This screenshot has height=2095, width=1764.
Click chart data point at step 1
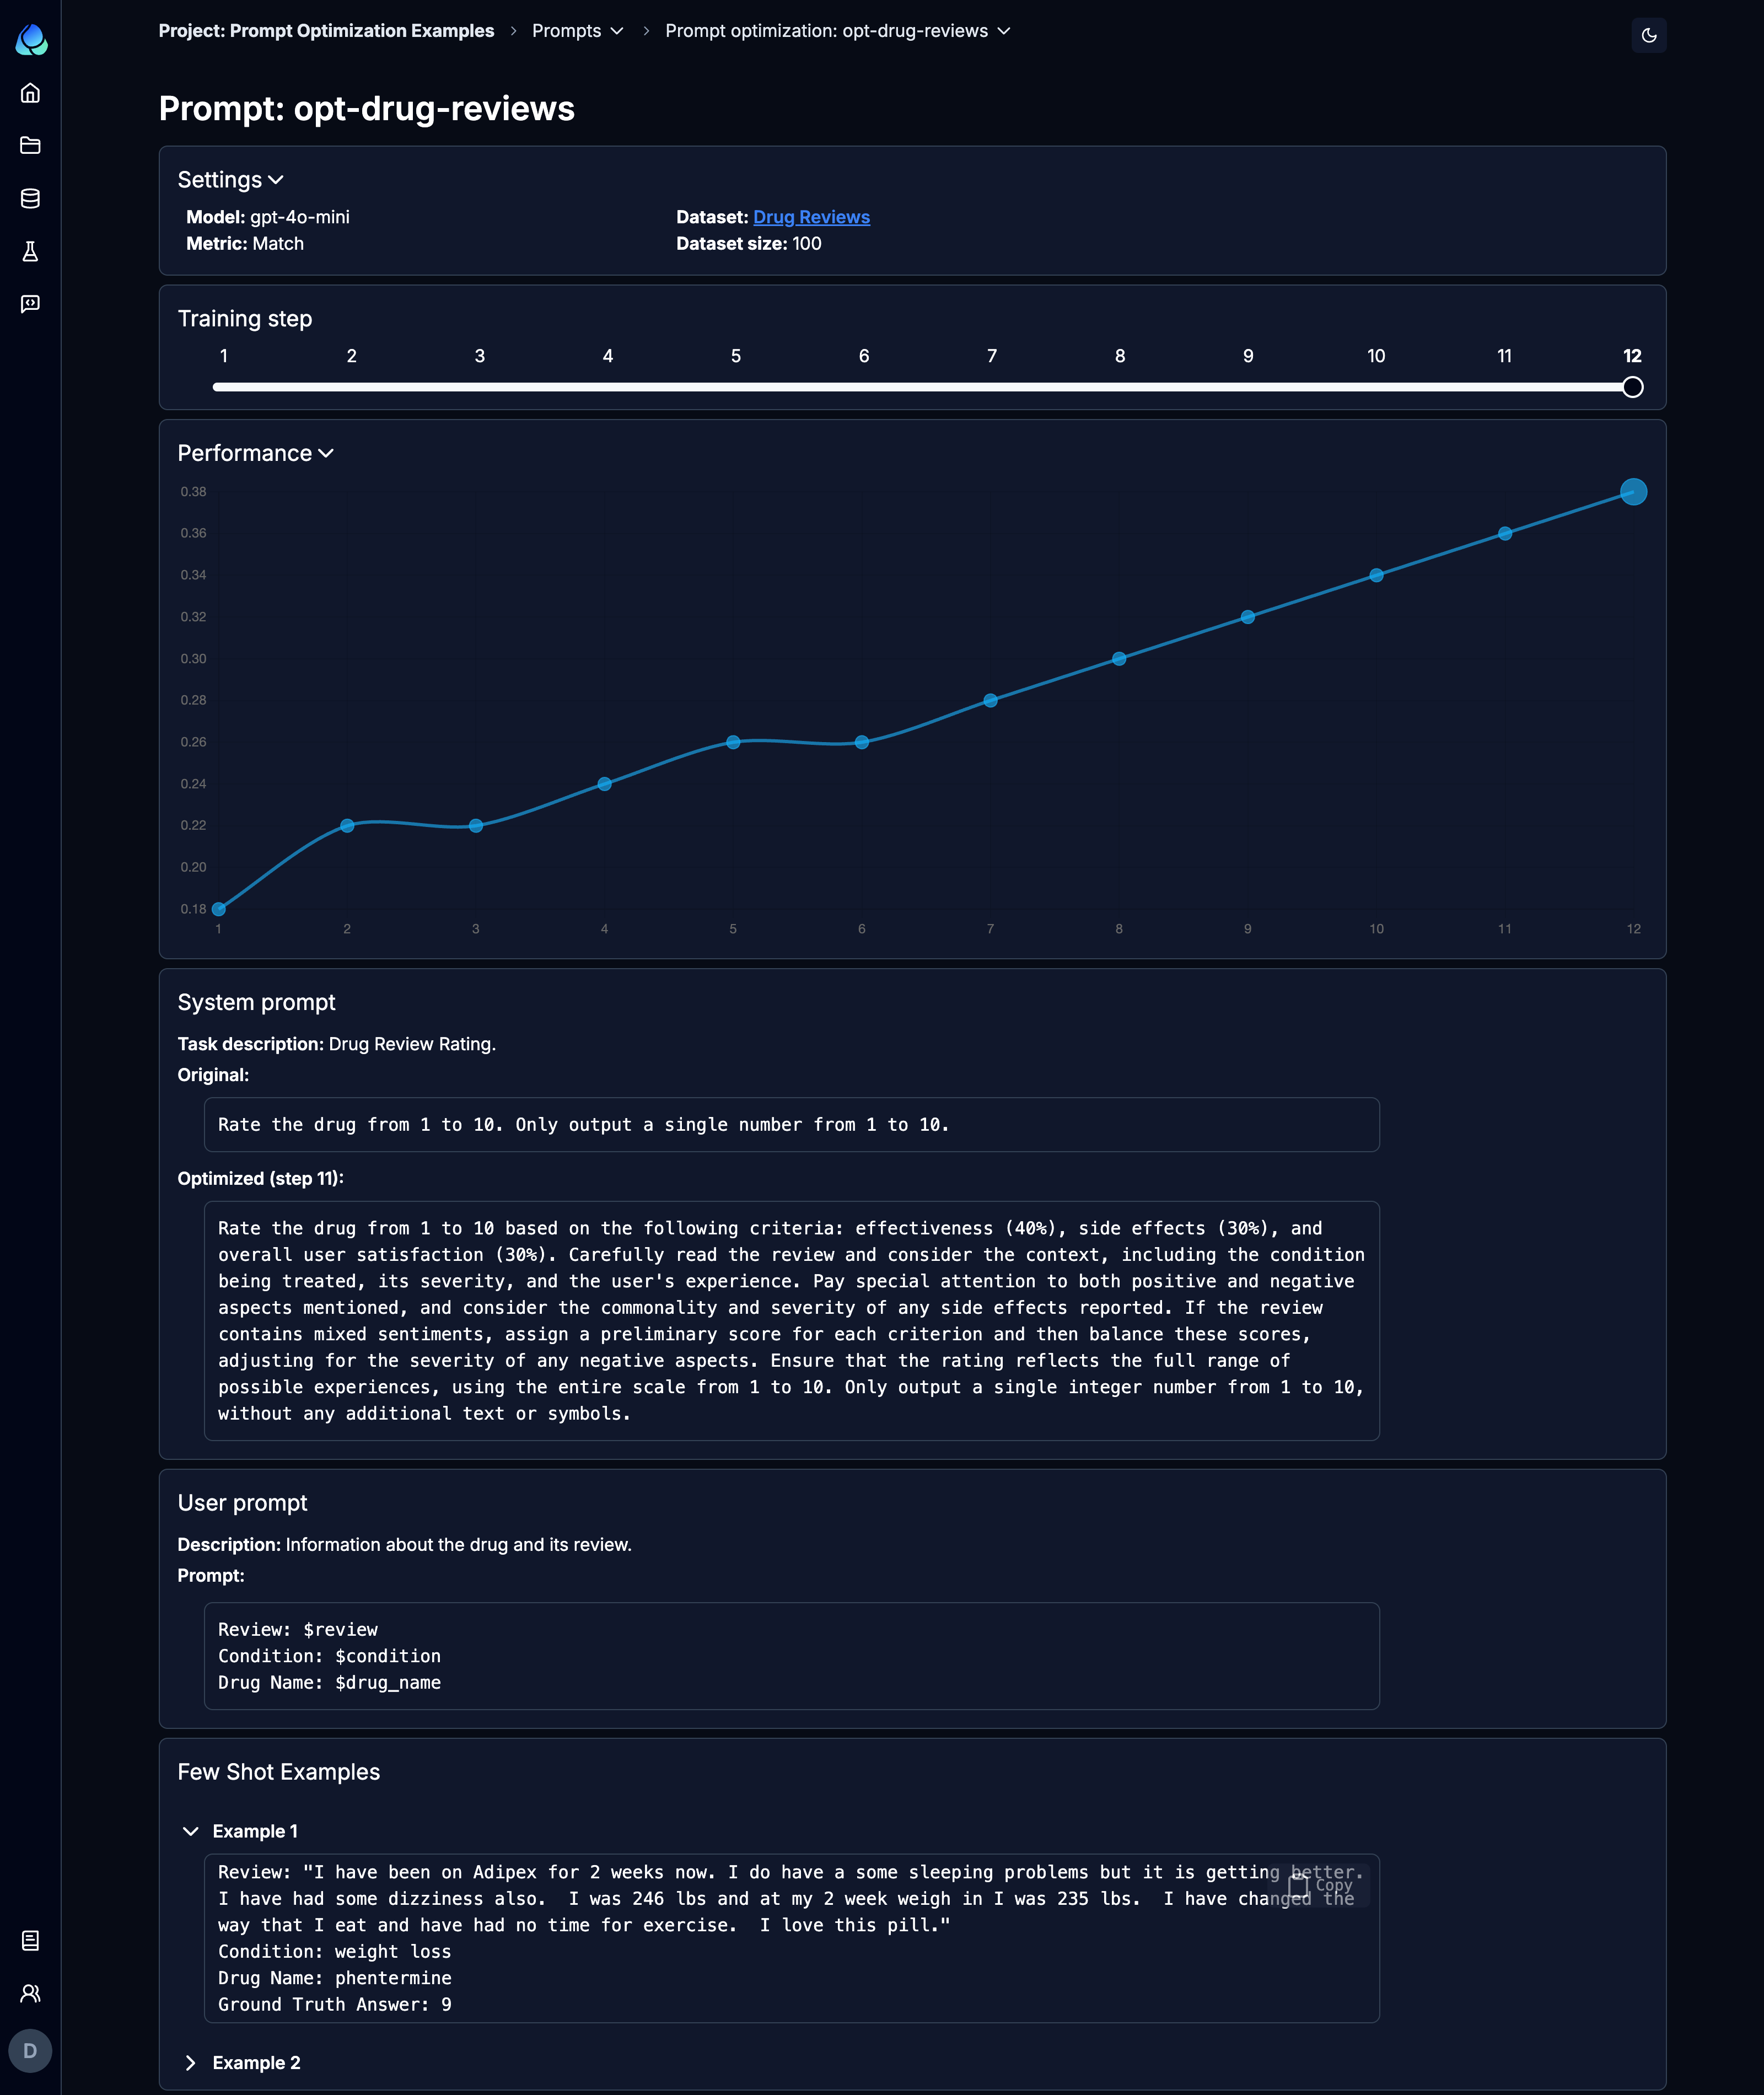[x=219, y=909]
